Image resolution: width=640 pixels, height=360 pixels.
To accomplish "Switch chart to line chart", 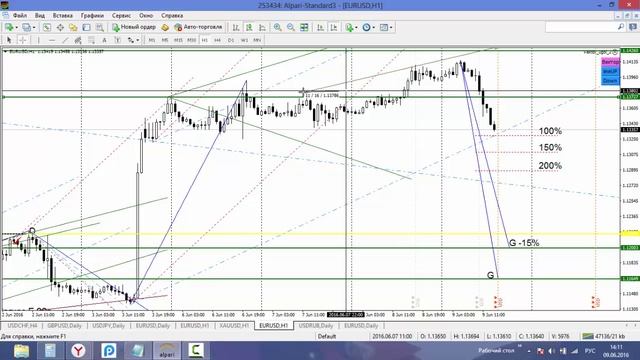I will point(262,27).
